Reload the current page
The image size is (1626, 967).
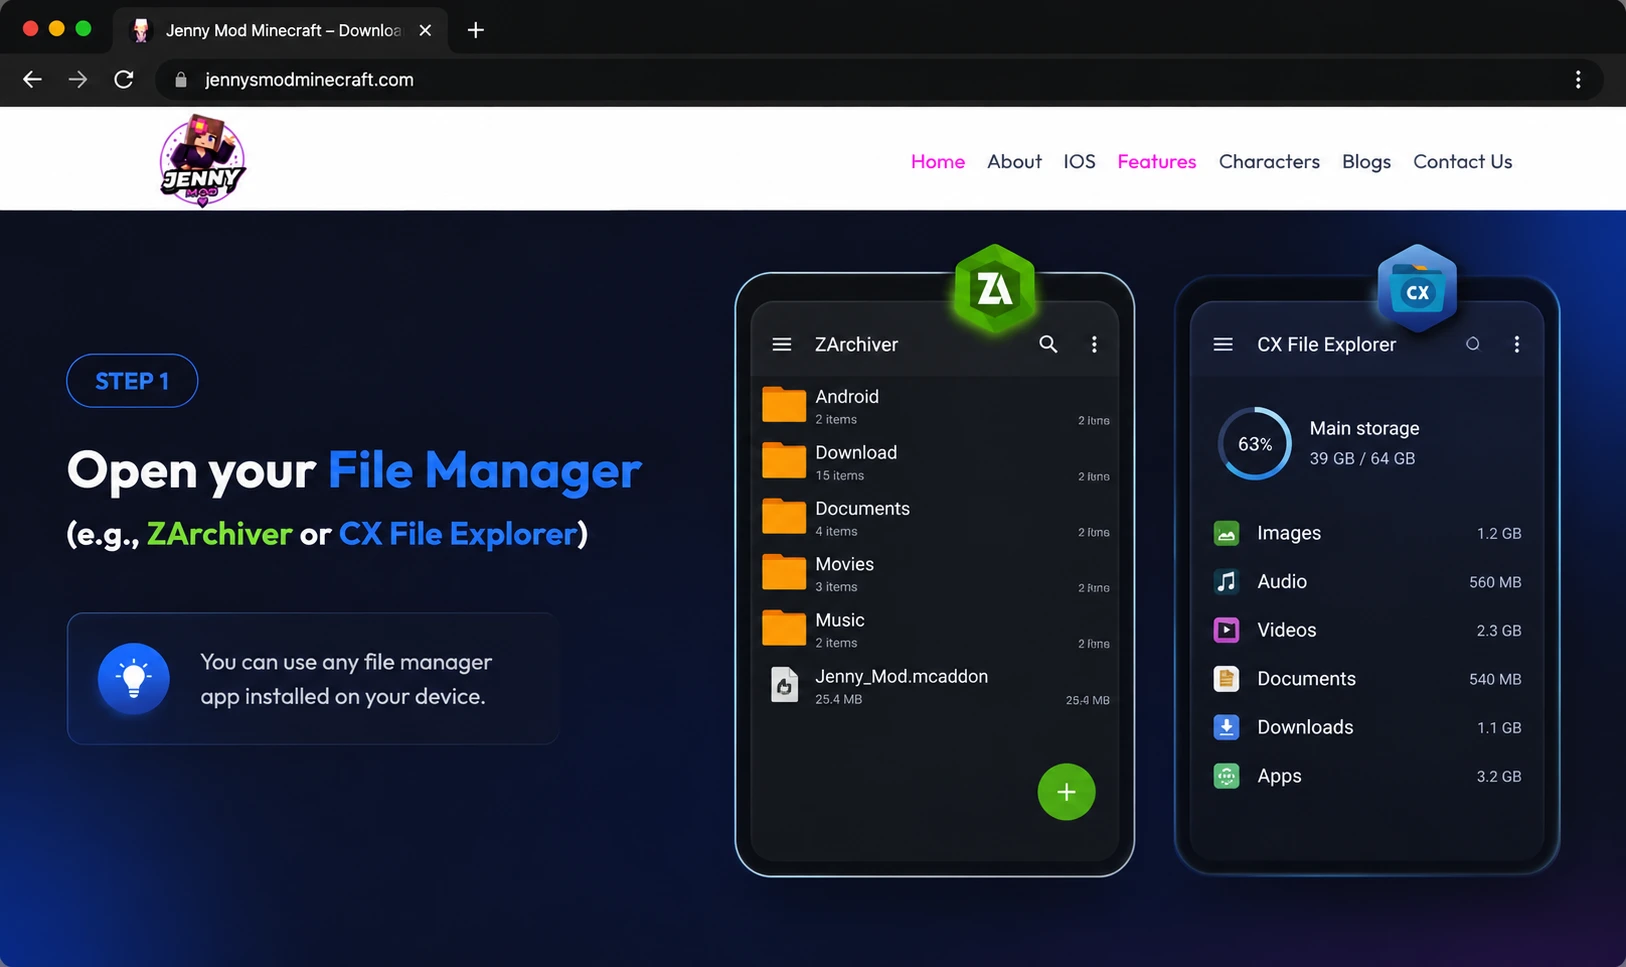click(124, 79)
